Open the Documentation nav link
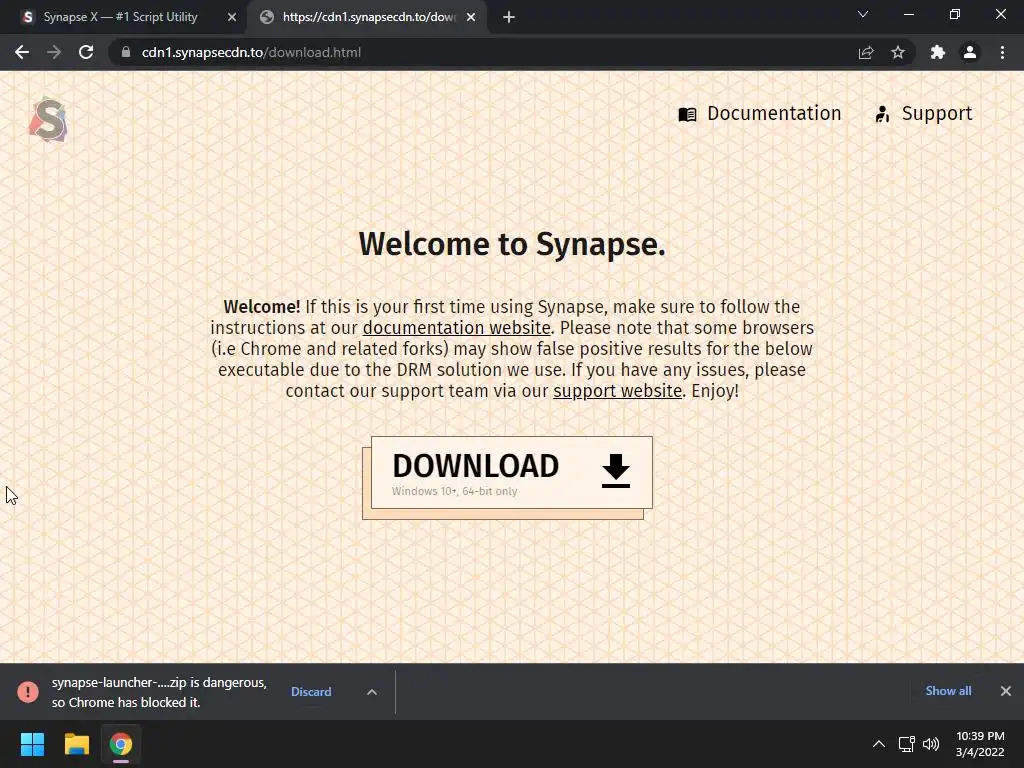The image size is (1024, 768). point(760,114)
